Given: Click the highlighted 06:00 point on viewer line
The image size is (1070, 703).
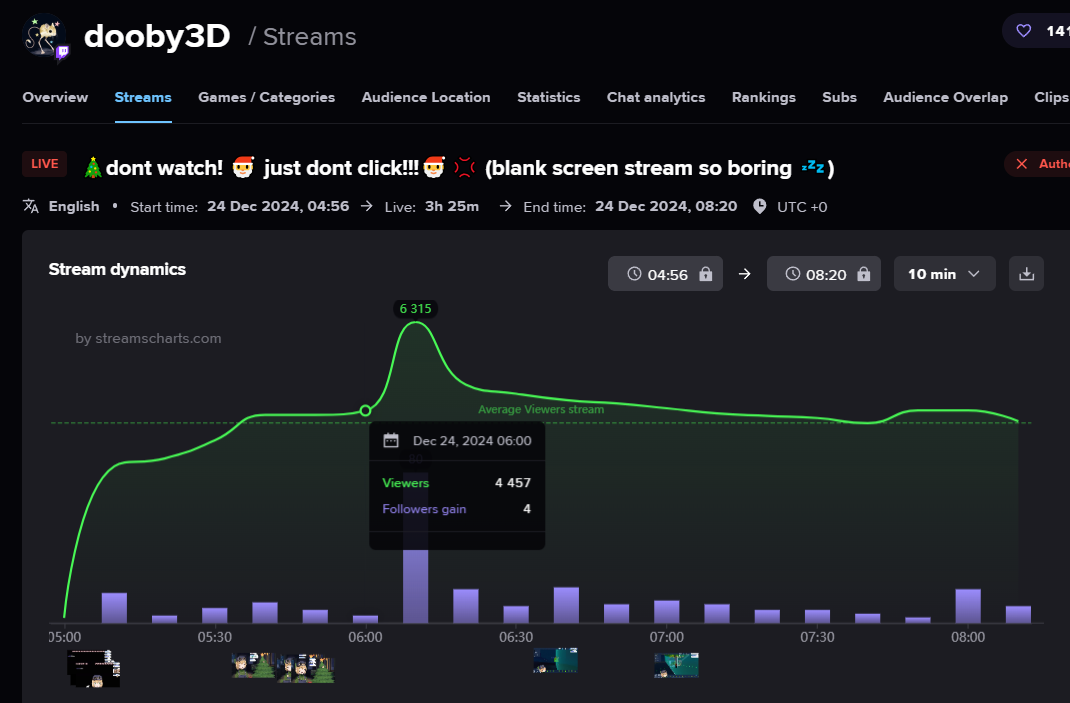Looking at the screenshot, I should click(x=366, y=410).
